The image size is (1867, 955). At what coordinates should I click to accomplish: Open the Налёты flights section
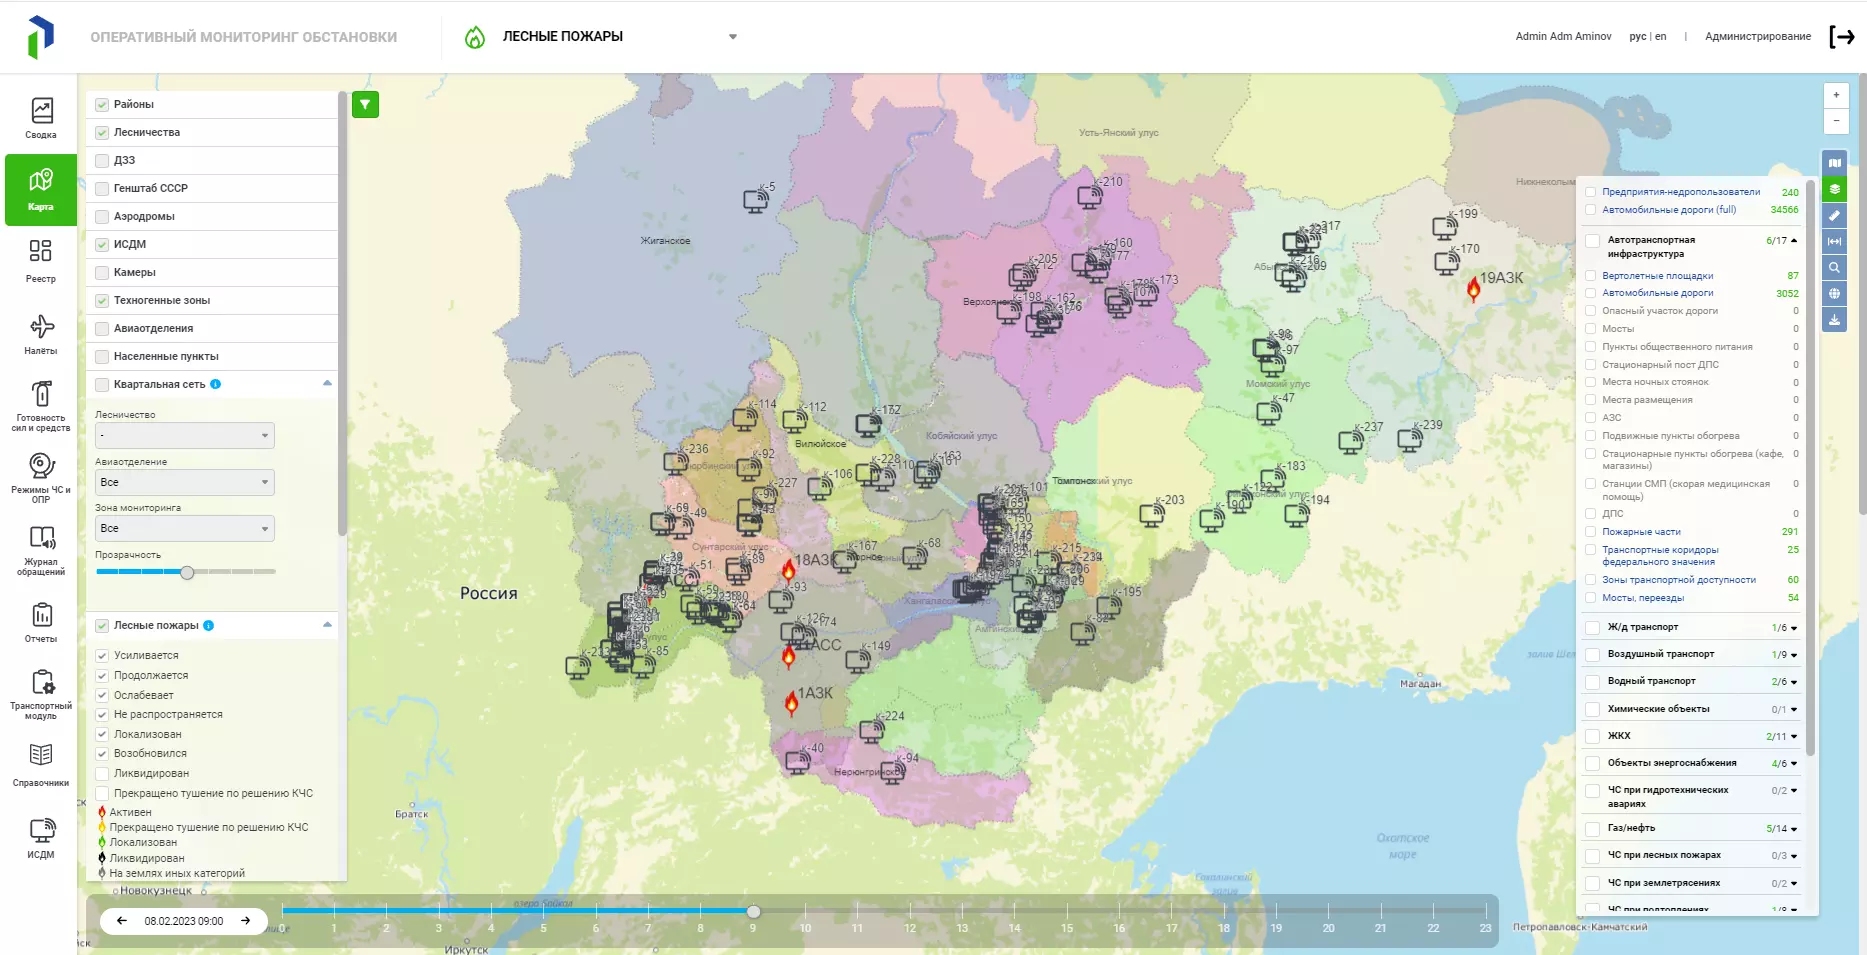coord(41,335)
